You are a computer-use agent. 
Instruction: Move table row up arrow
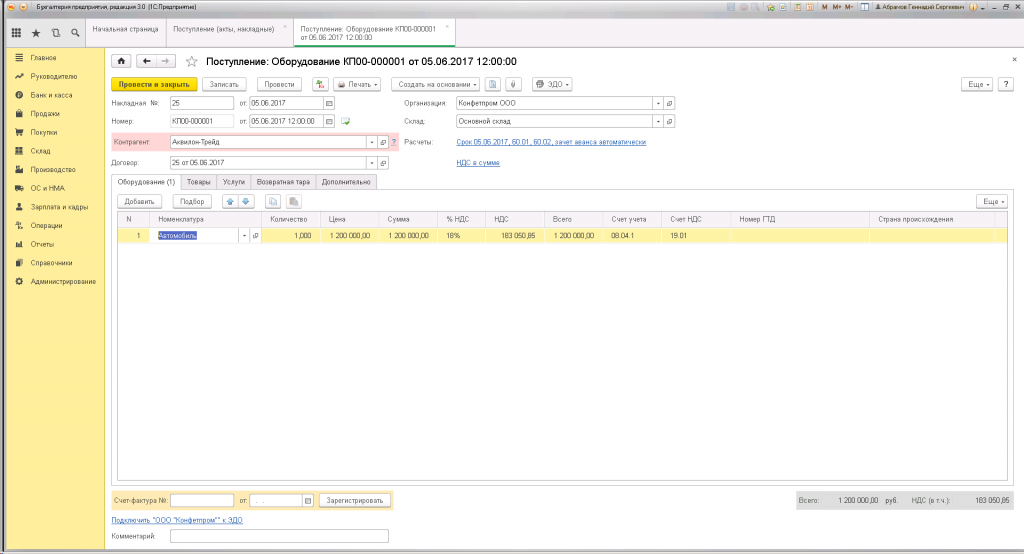(230, 202)
